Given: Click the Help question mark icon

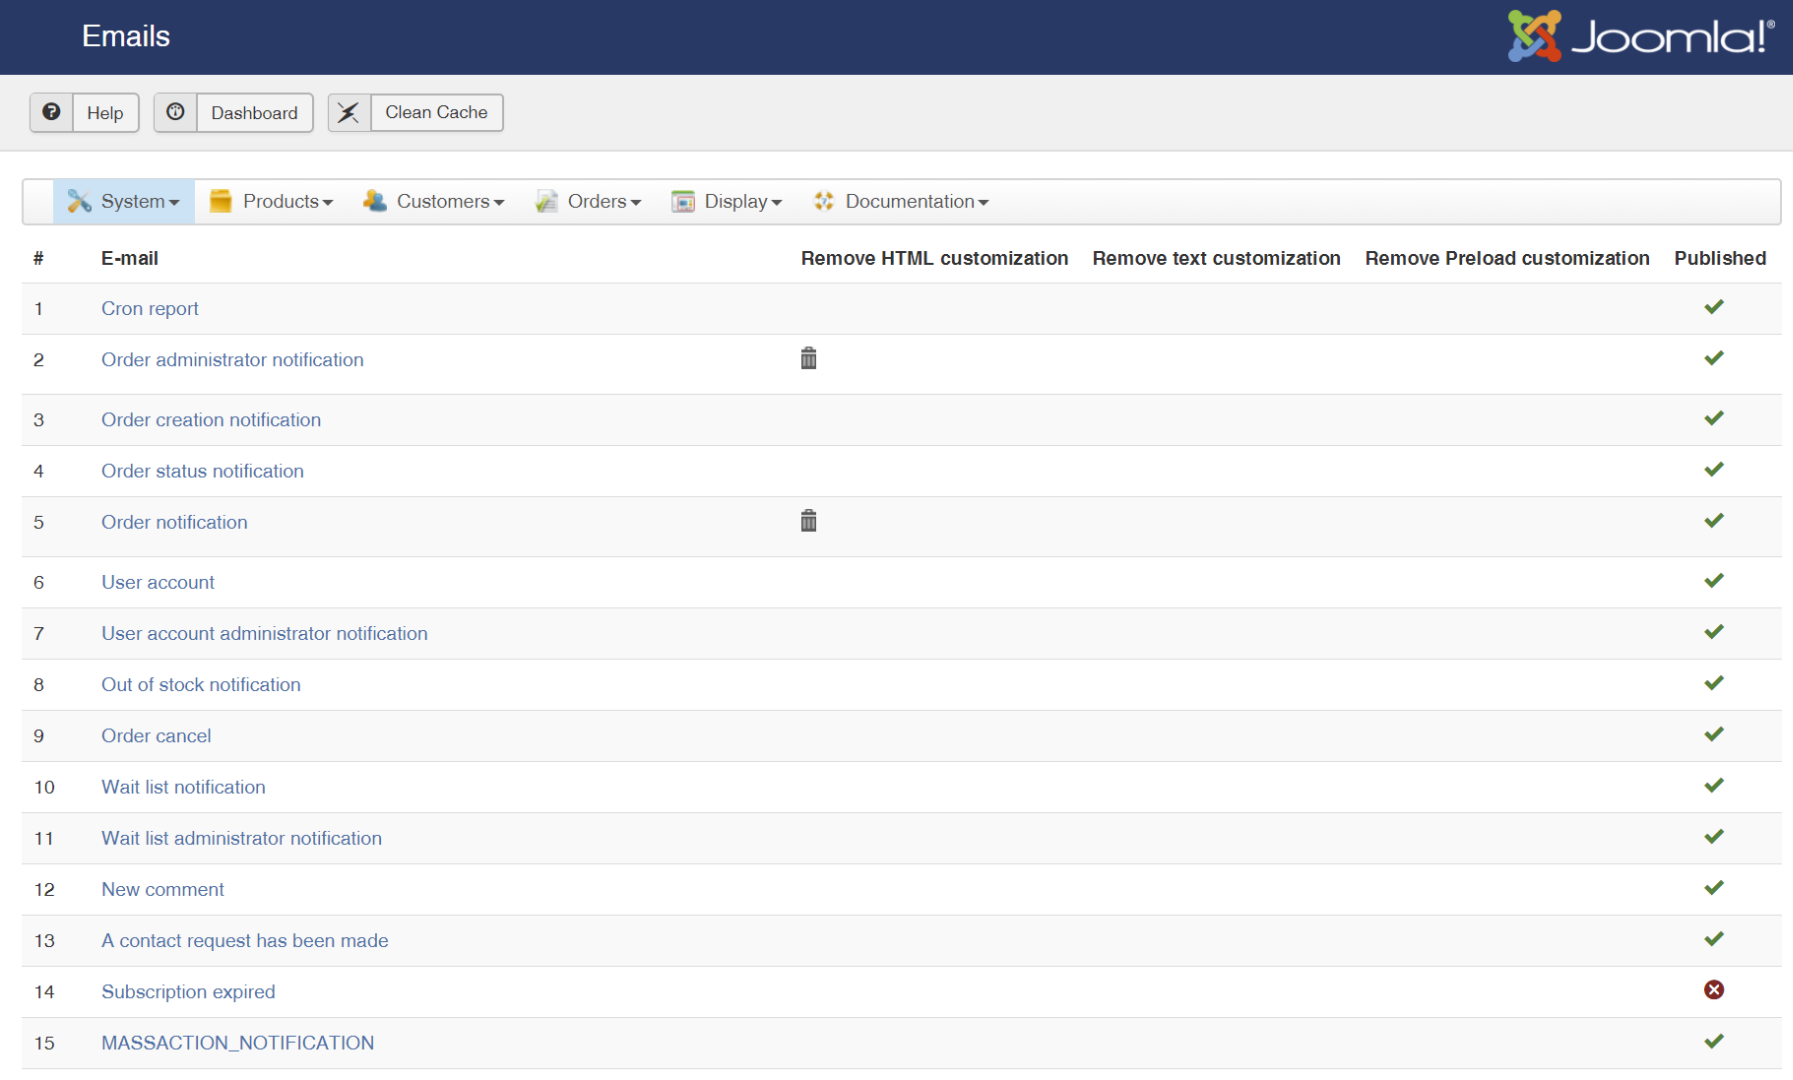Looking at the screenshot, I should click(51, 112).
